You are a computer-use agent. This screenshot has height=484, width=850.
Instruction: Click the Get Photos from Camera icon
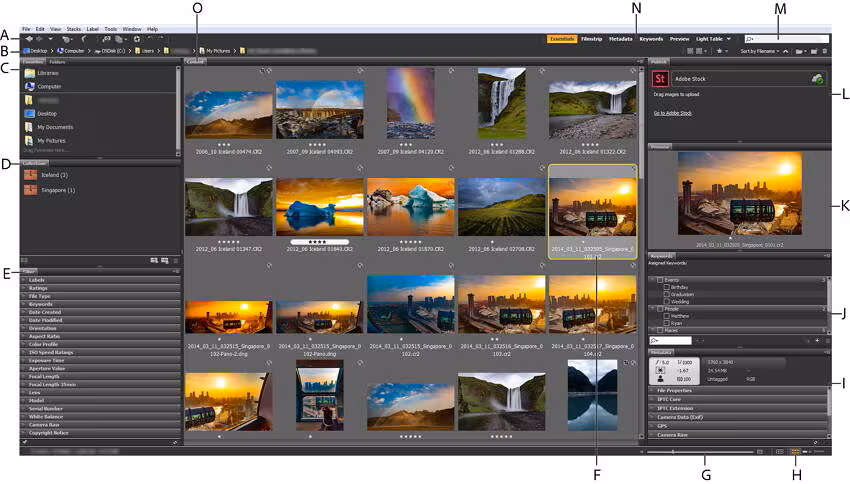pos(107,39)
